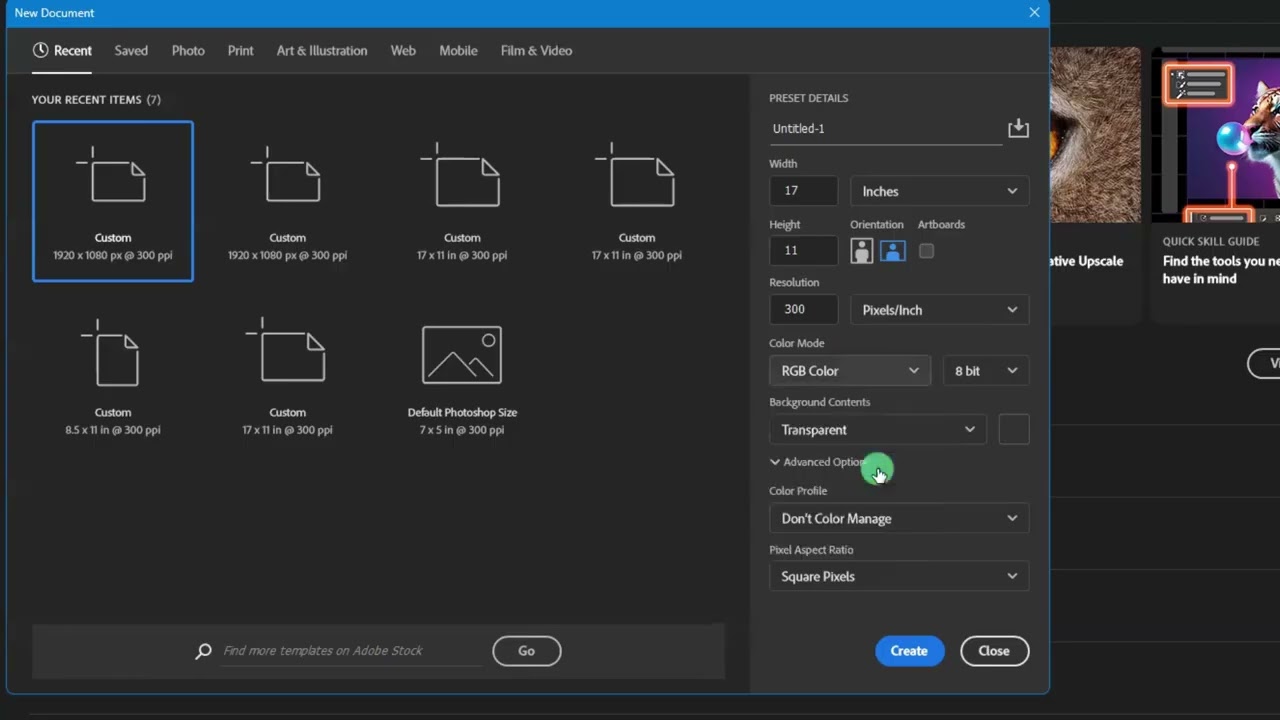Open the 8 bit depth dropdown

[986, 371]
